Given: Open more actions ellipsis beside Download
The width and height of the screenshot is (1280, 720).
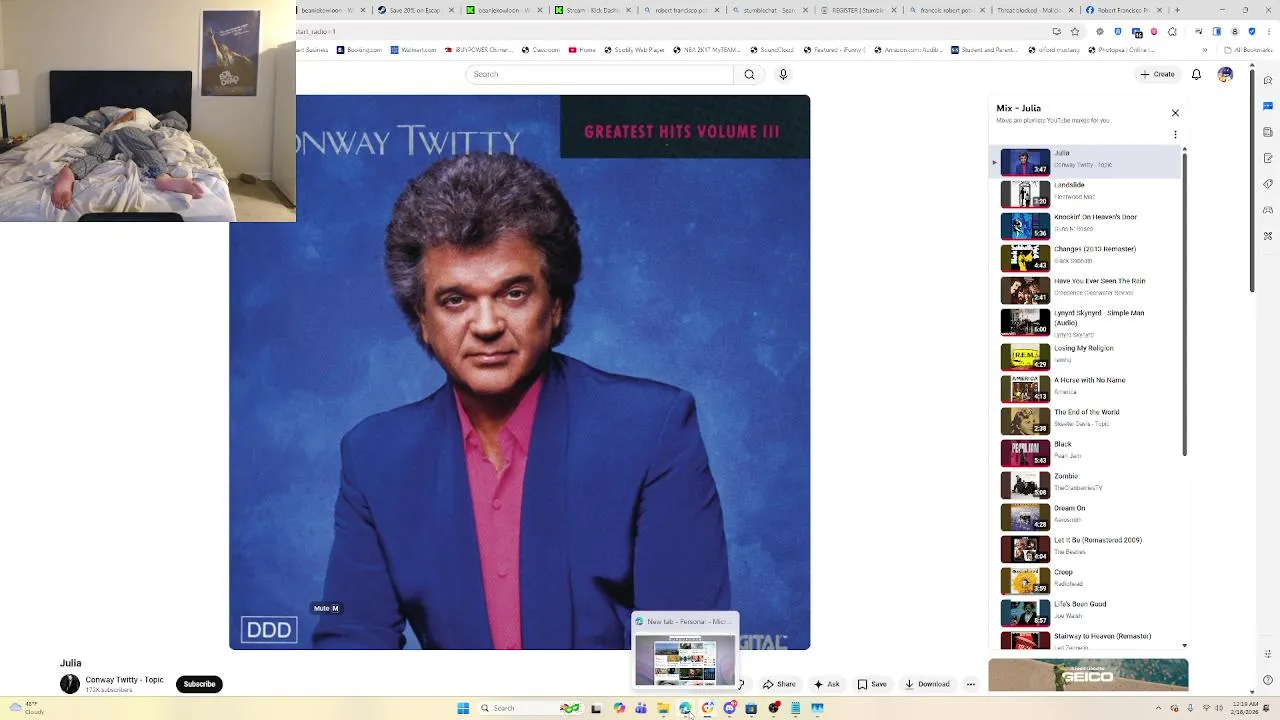Looking at the screenshot, I should [970, 684].
